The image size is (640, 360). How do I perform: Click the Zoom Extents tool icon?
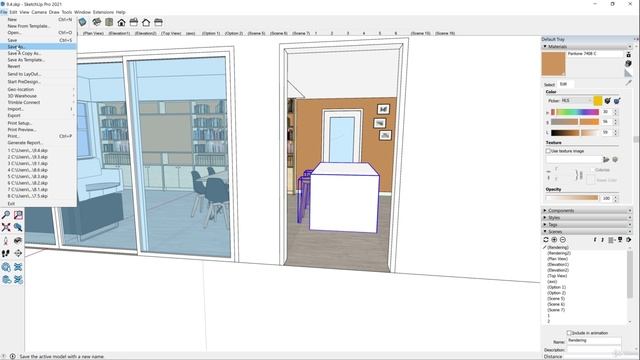[6, 227]
